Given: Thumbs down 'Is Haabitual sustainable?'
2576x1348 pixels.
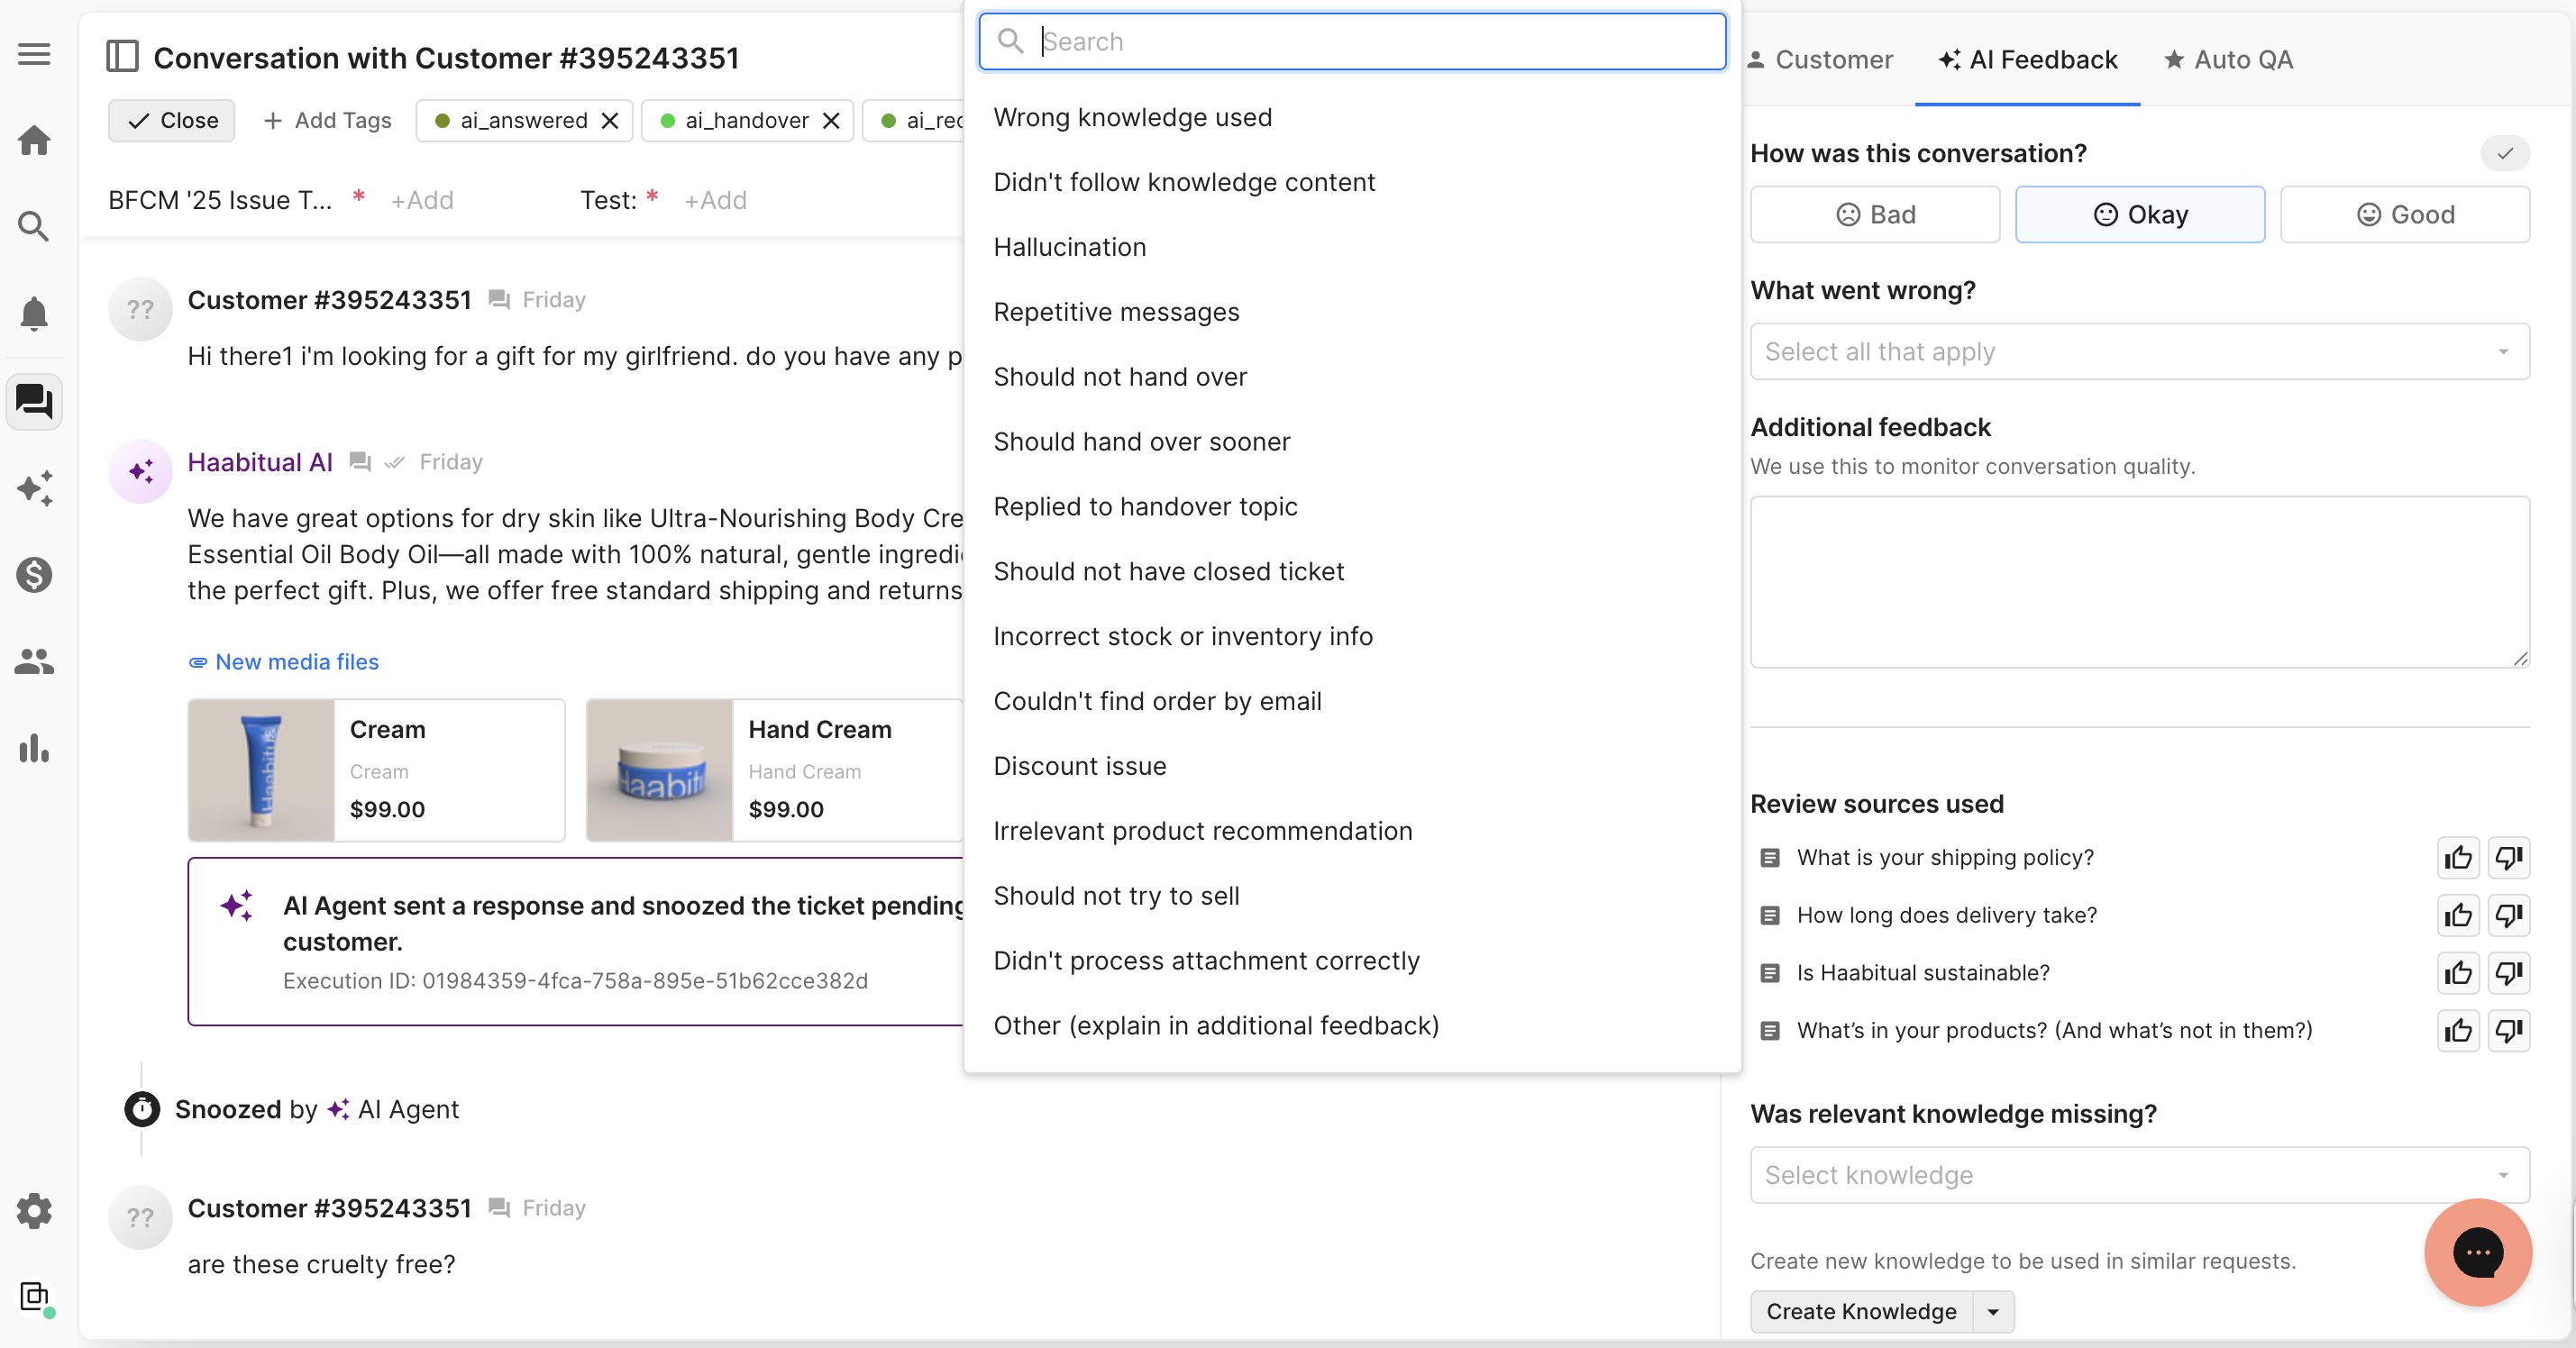Looking at the screenshot, I should click(2509, 973).
